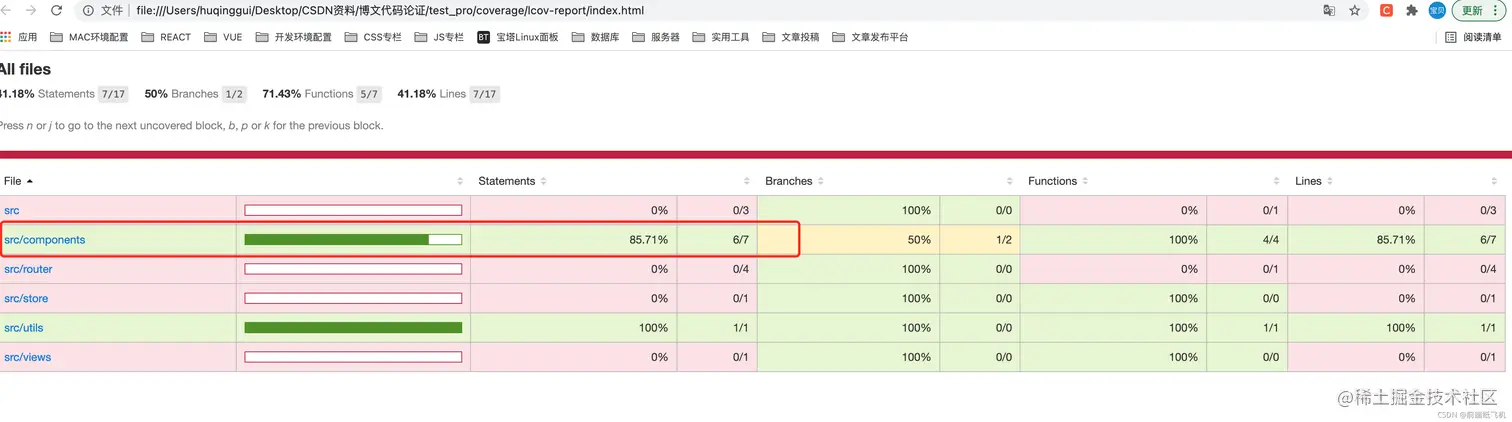Click the 5/7 Functions summary badge

pos(369,94)
